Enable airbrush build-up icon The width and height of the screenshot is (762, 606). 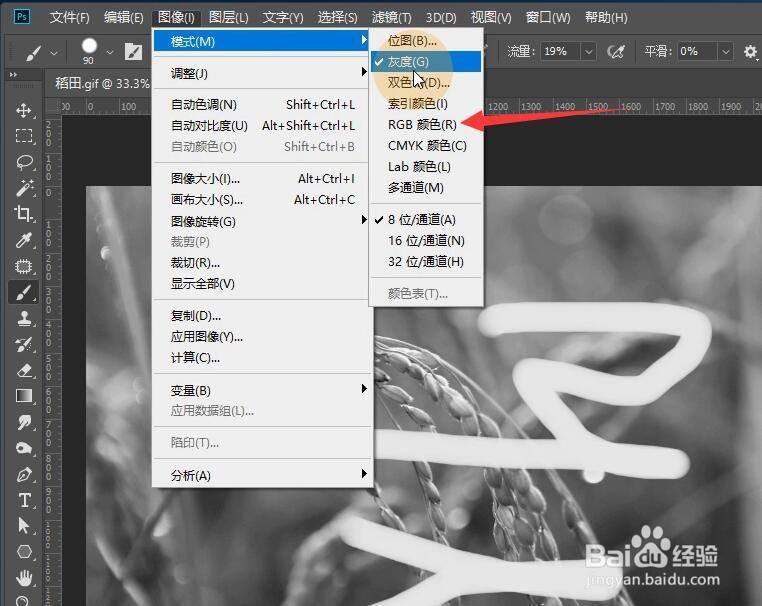(x=616, y=51)
